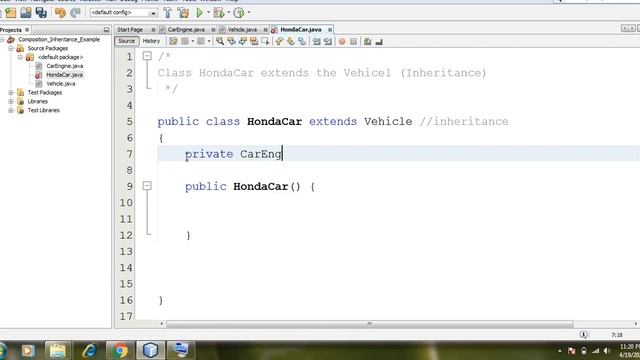Screen dimensions: 640x360
Task: Click the Comment icon in editor toolbar
Action: click(368, 41)
